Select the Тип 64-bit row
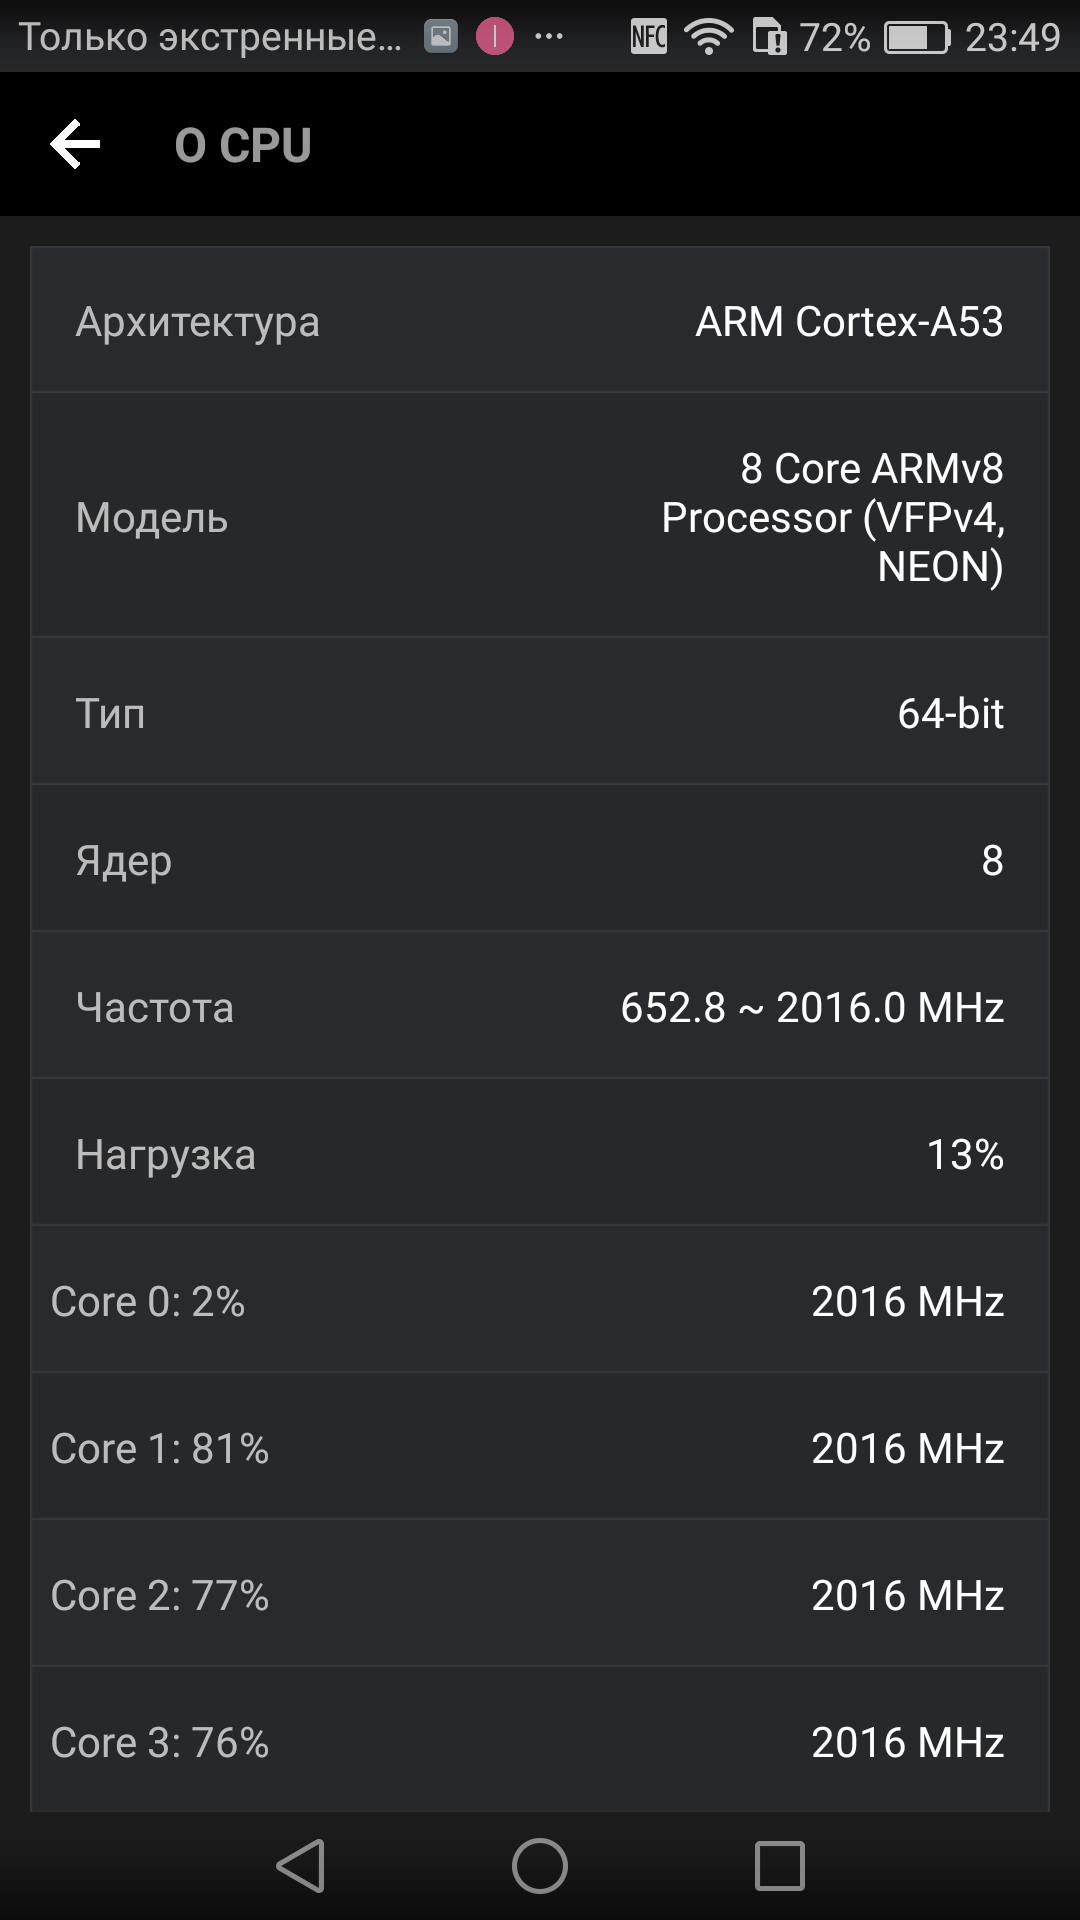The height and width of the screenshot is (1920, 1080). click(x=540, y=712)
